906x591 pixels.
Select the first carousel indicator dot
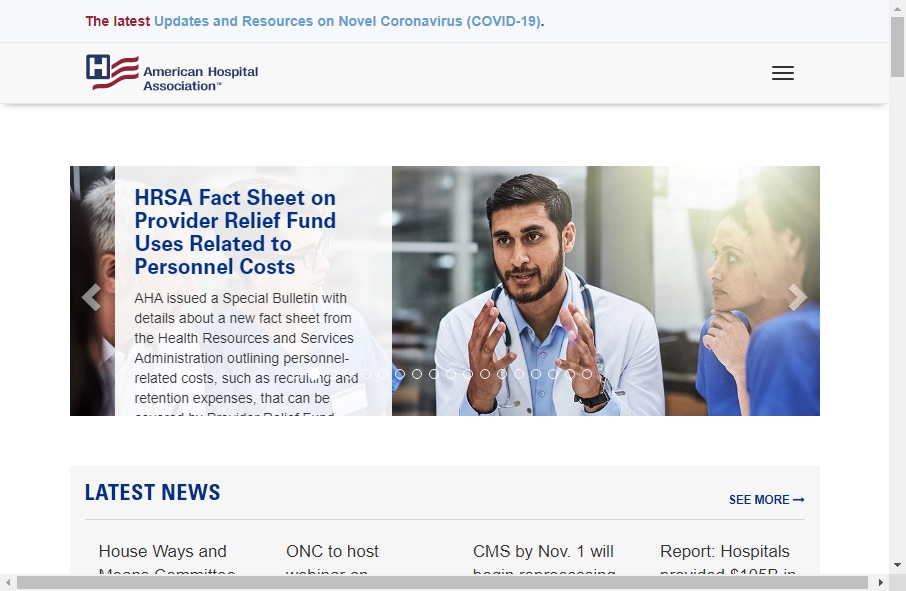click(298, 374)
